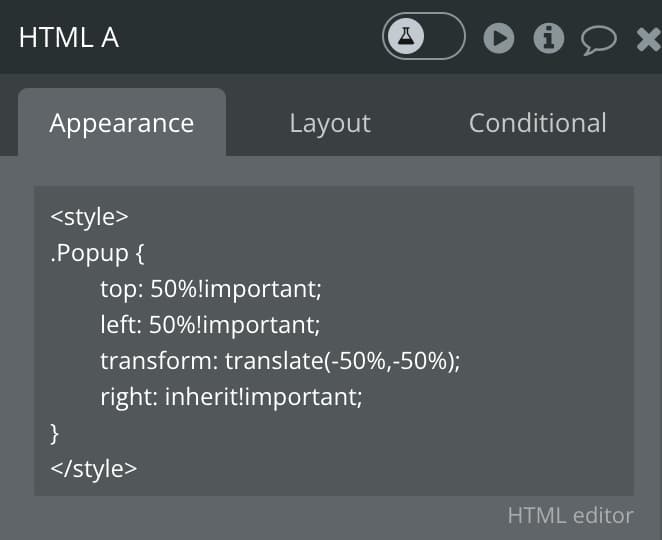Image resolution: width=662 pixels, height=540 pixels.
Task: Open the info reference icon
Action: (549, 38)
